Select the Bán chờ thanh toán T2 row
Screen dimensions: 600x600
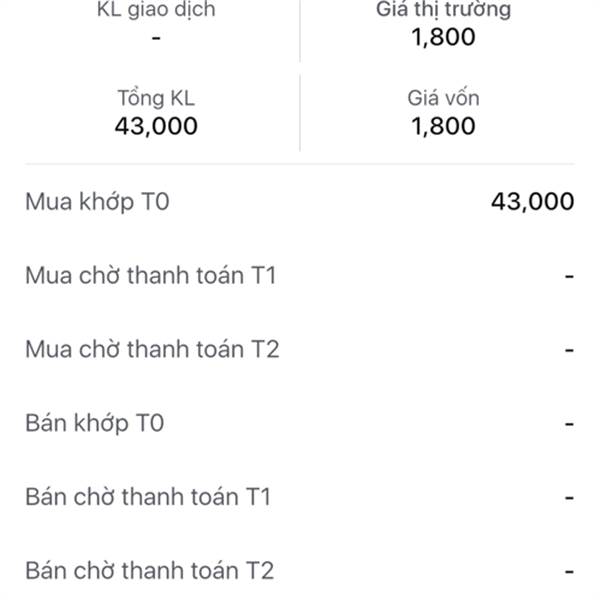[x=149, y=571]
